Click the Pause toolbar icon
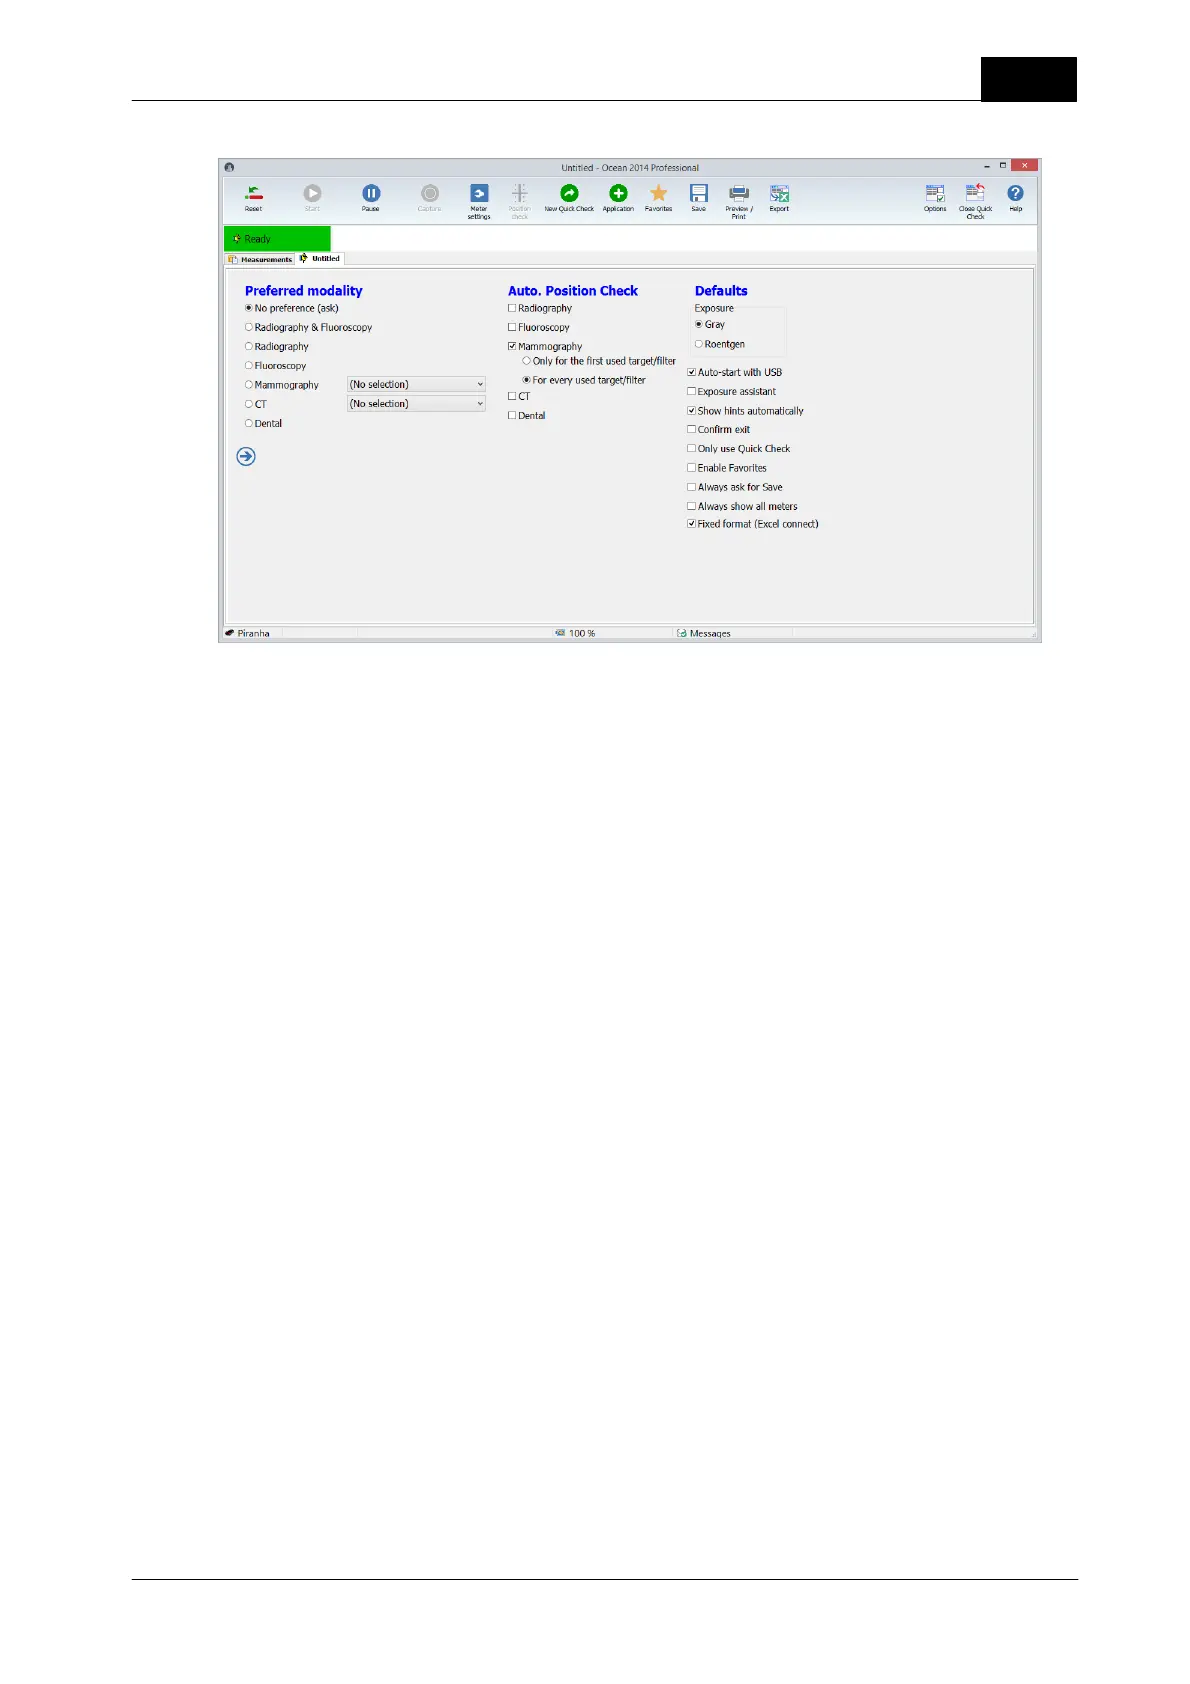Viewport: 1190px width, 1684px height. click(x=371, y=193)
